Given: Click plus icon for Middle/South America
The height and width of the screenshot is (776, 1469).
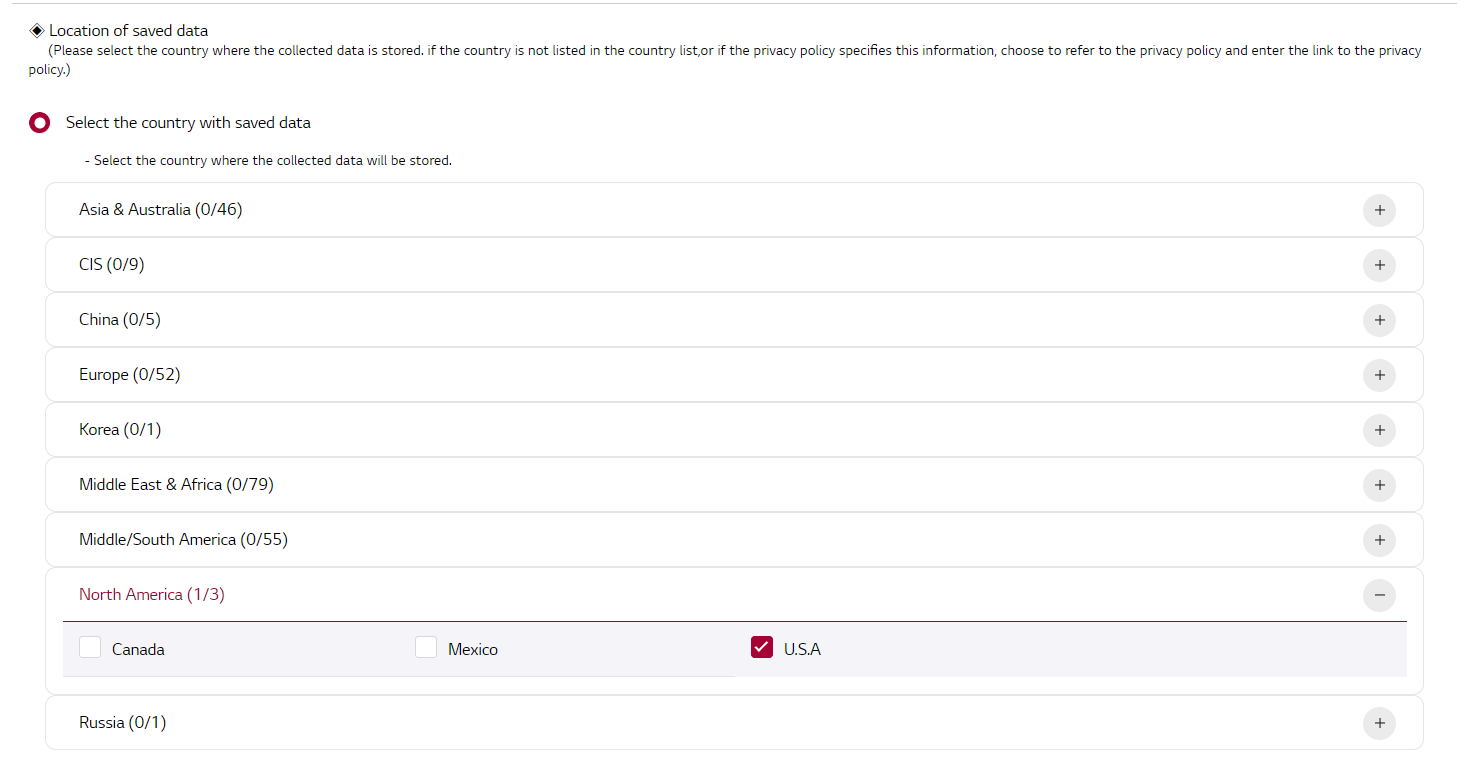Looking at the screenshot, I should (x=1379, y=540).
